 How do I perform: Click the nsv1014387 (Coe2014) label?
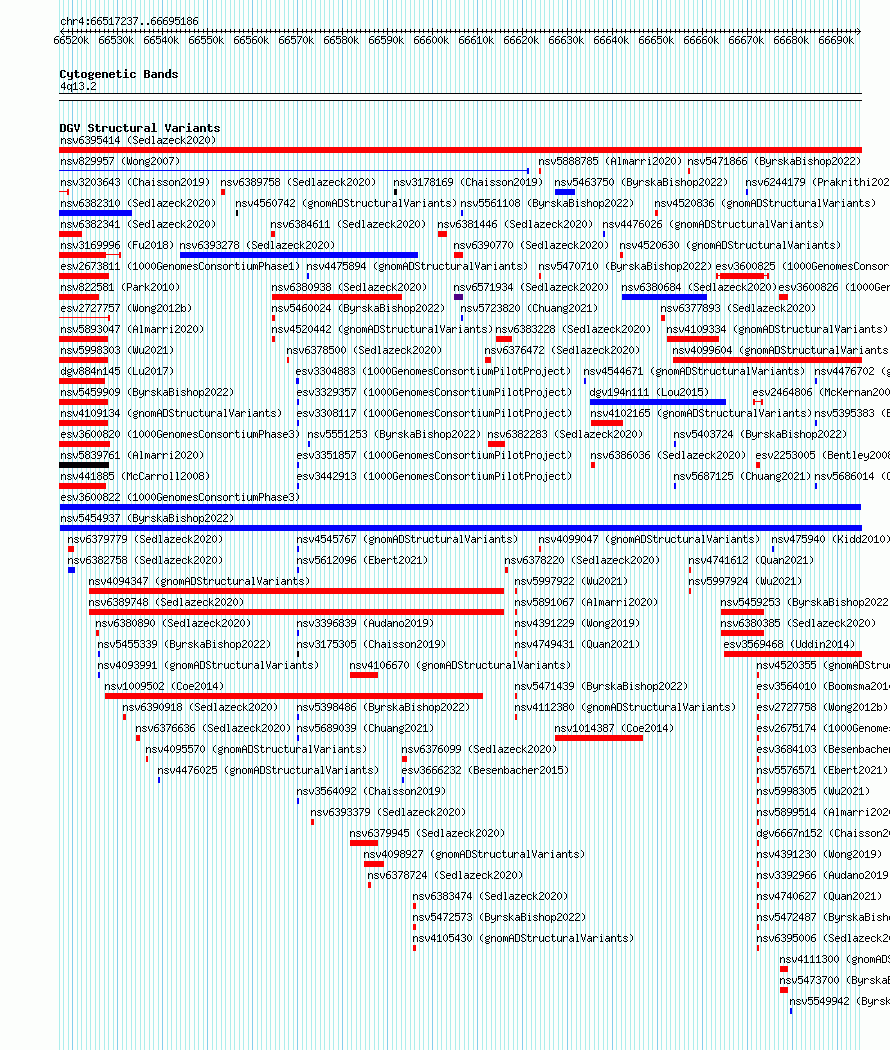click(614, 729)
